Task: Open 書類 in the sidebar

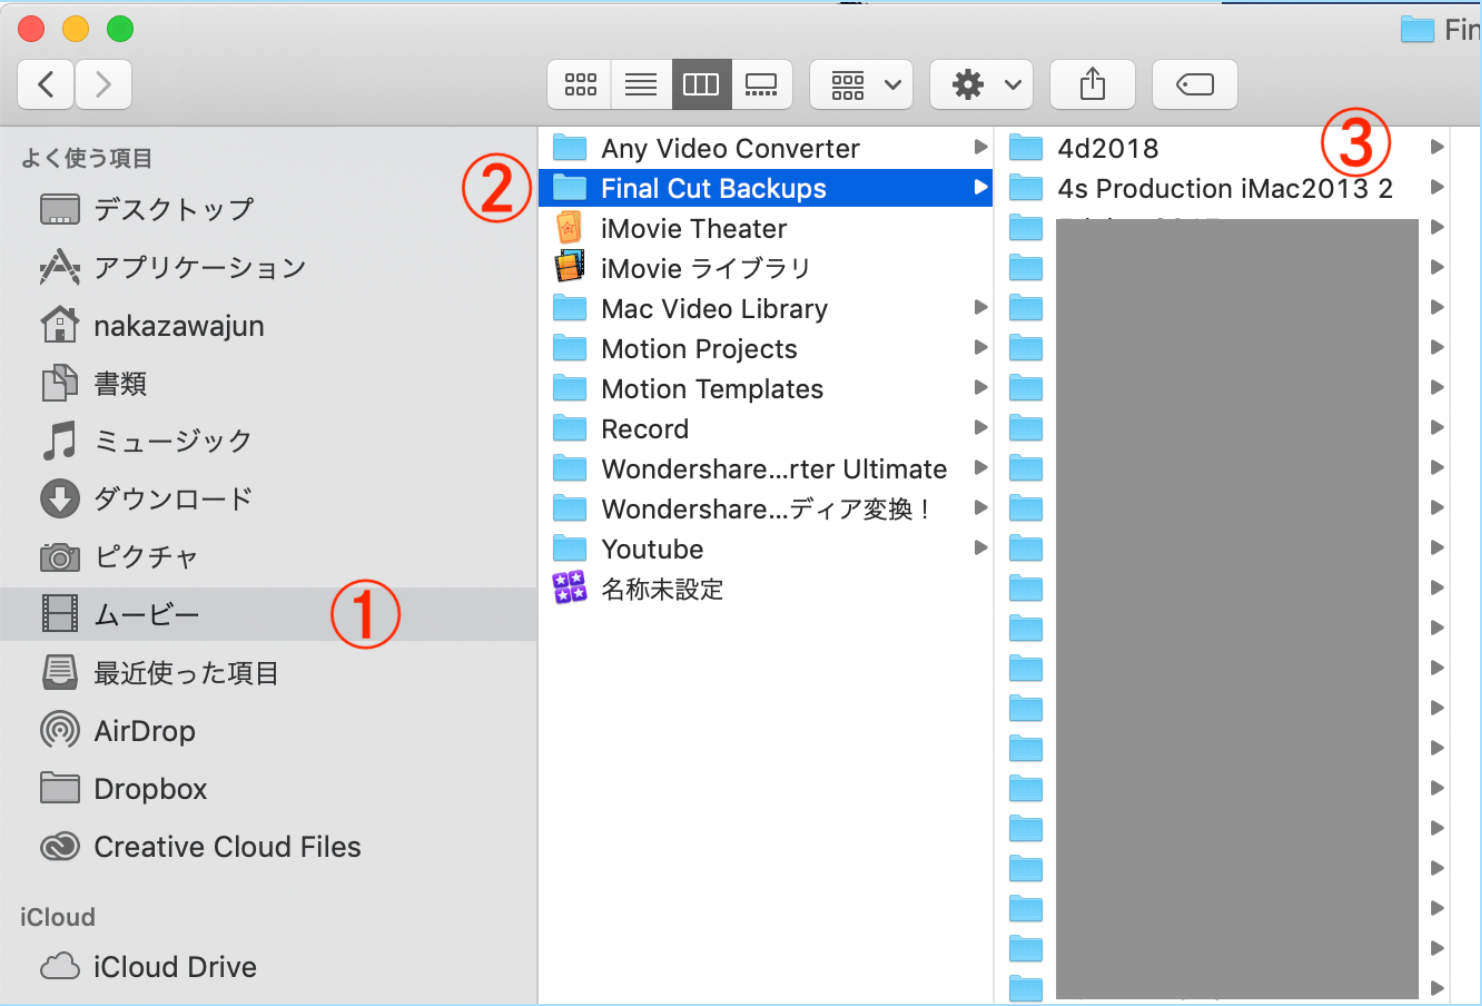Action: click(269, 384)
